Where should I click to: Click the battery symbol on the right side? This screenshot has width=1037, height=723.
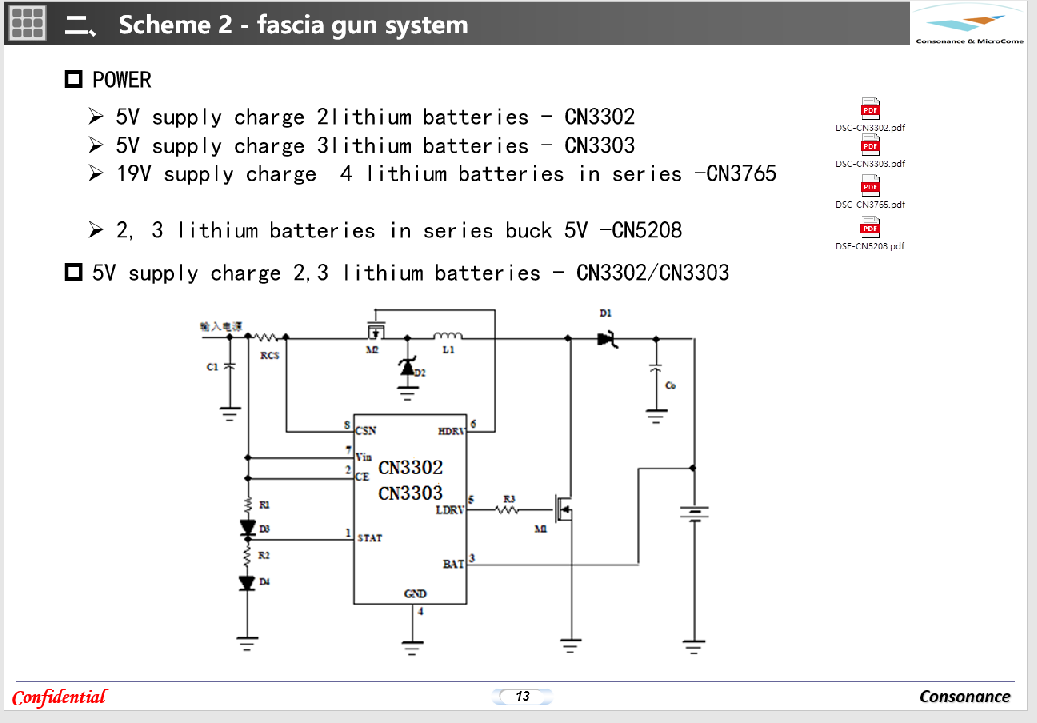pyautogui.click(x=694, y=514)
